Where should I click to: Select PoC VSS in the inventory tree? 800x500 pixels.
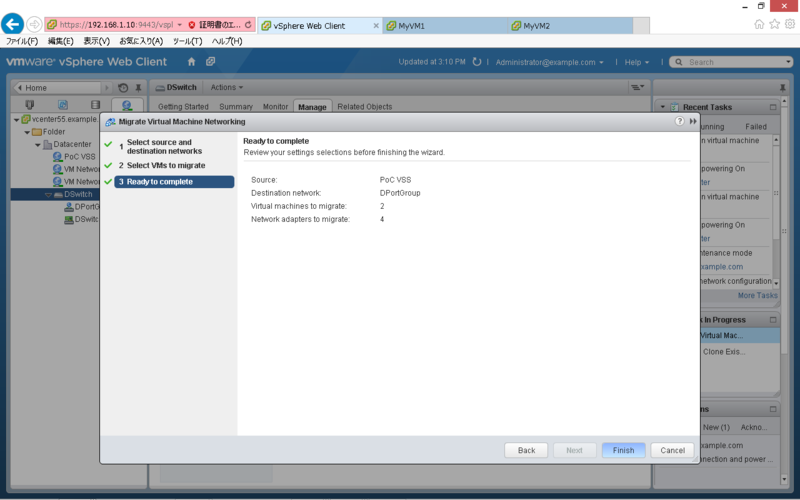[x=80, y=157]
